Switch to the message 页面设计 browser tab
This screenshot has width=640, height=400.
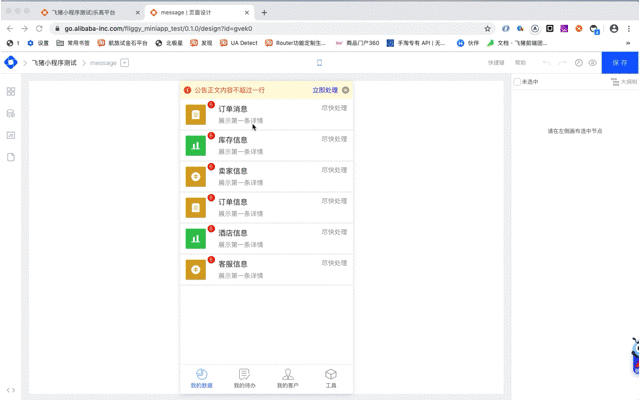pos(199,13)
